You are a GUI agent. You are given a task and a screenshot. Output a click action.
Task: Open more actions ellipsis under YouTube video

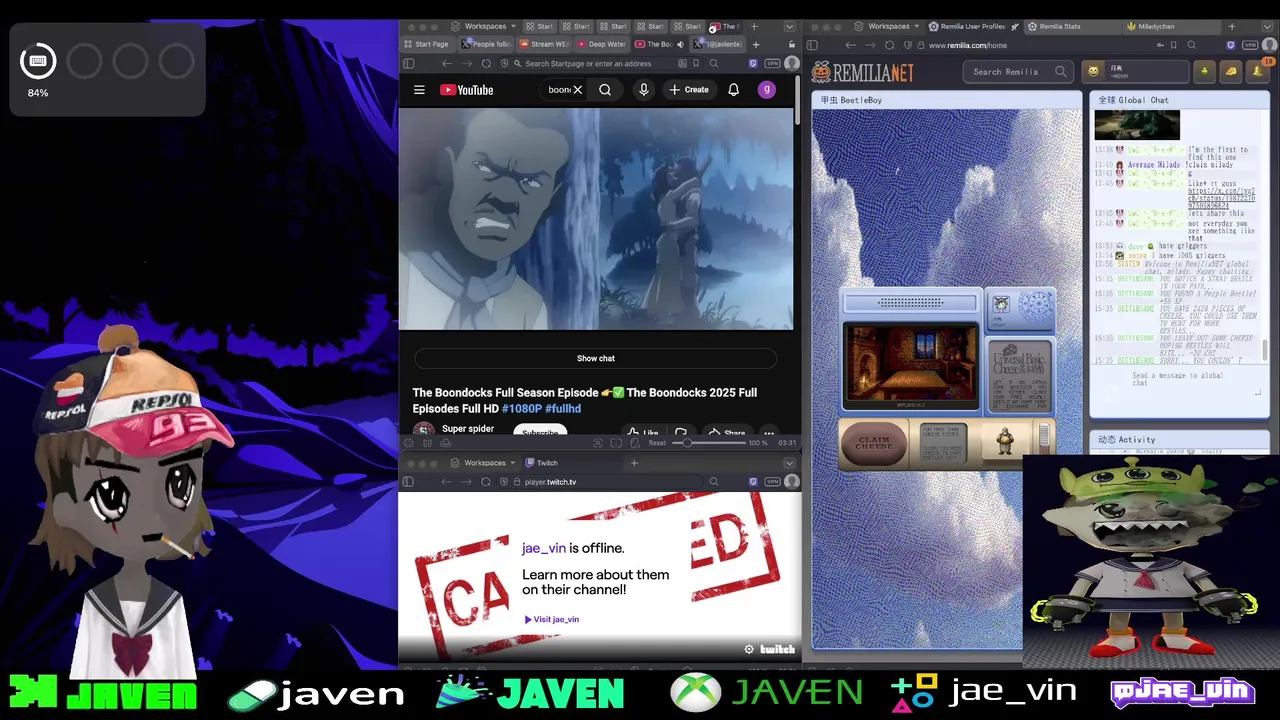point(769,433)
